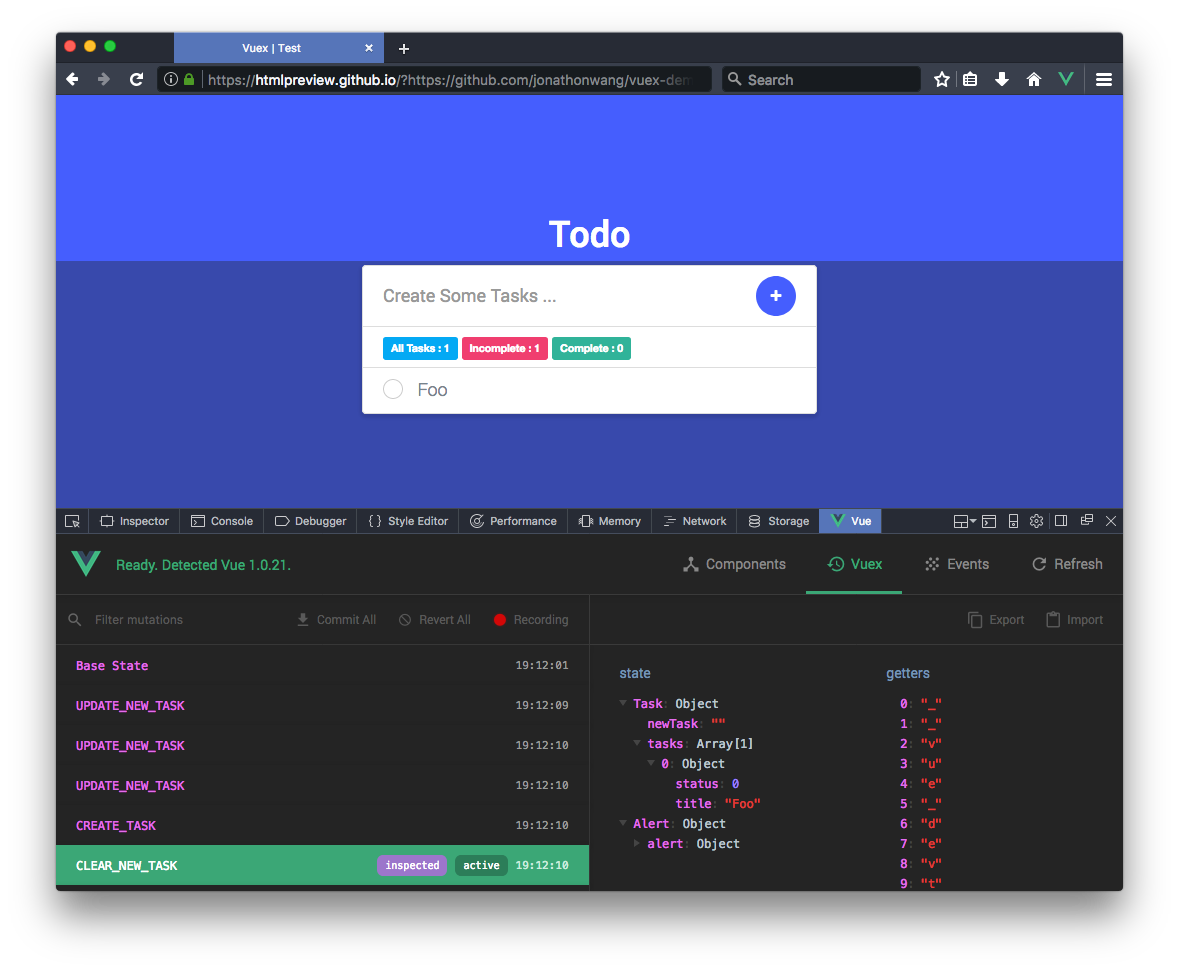Filter by the Incomplete : 1 badge
Screen dimensions: 1179x971
click(505, 348)
